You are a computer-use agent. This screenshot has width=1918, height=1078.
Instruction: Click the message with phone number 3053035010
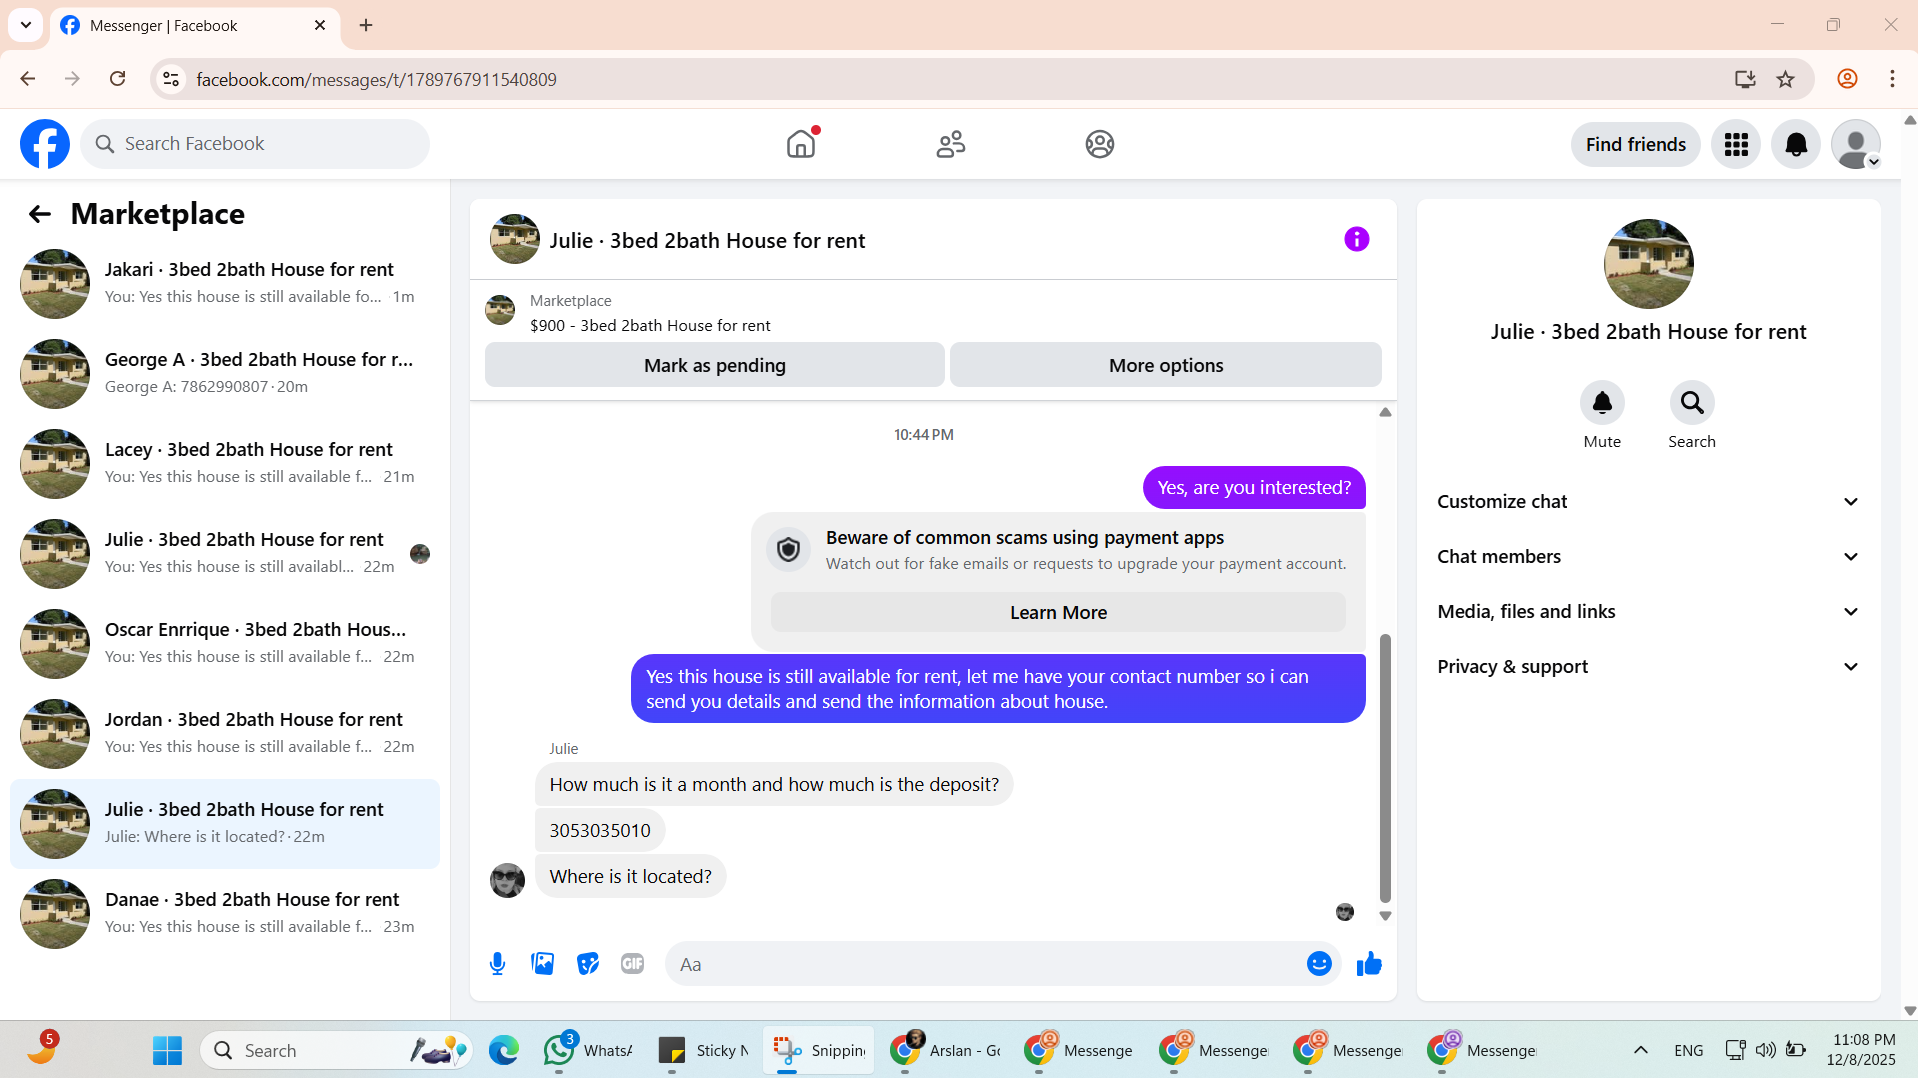tap(600, 830)
